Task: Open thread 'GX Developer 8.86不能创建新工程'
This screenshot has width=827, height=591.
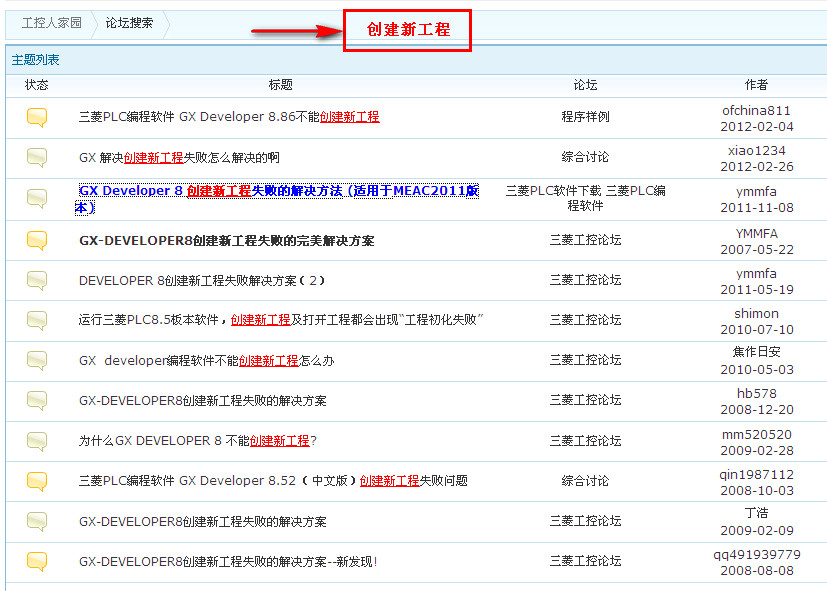Action: click(229, 117)
